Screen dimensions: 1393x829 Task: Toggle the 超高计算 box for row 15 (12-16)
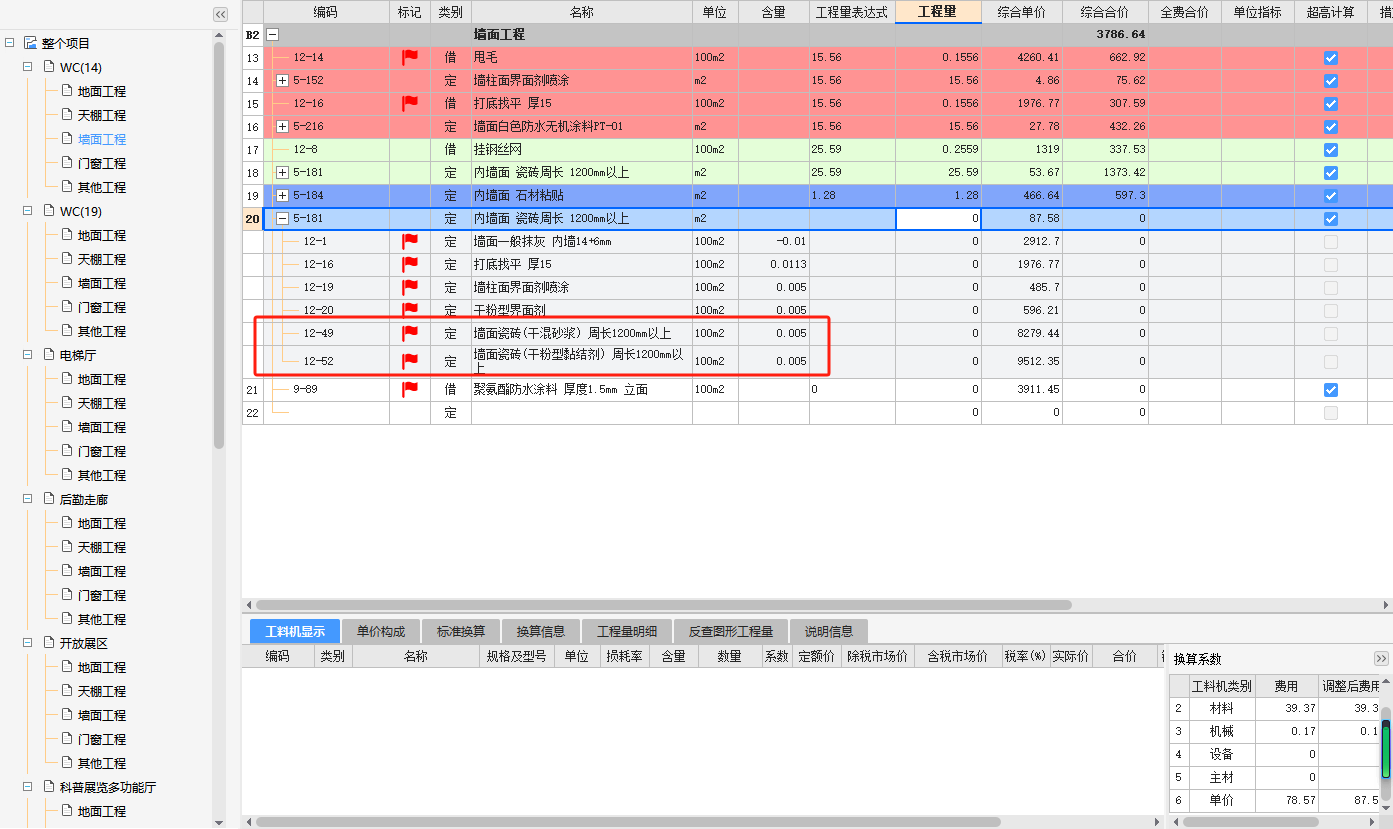[x=1330, y=104]
